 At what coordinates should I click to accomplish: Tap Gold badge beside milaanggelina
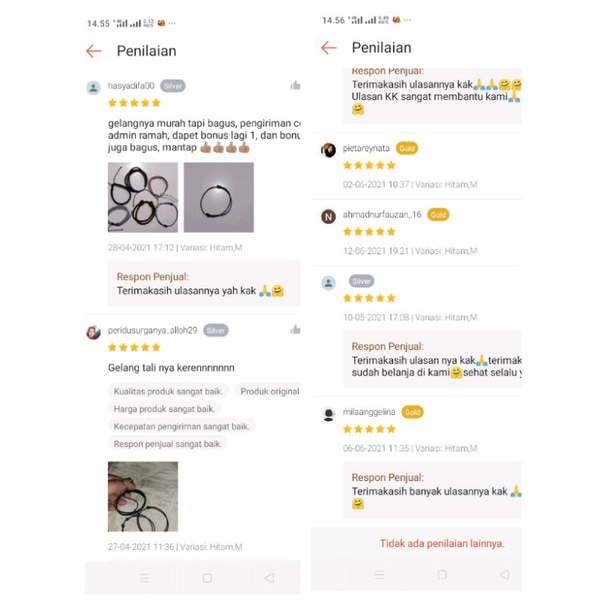coord(412,412)
